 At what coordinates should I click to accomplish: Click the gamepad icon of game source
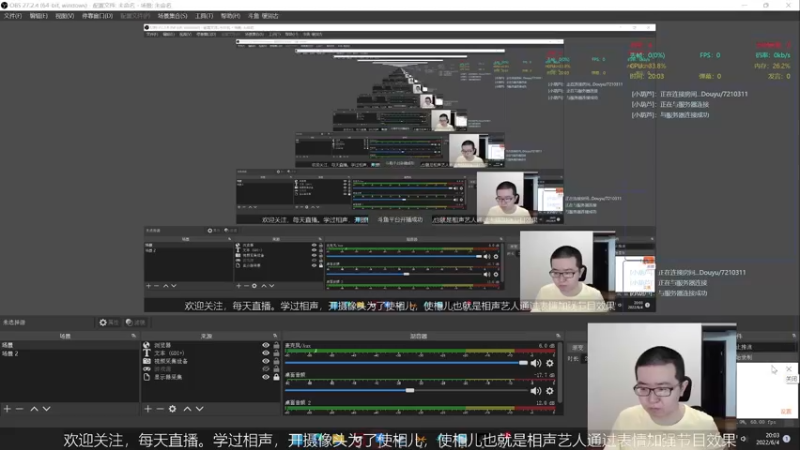pos(146,369)
